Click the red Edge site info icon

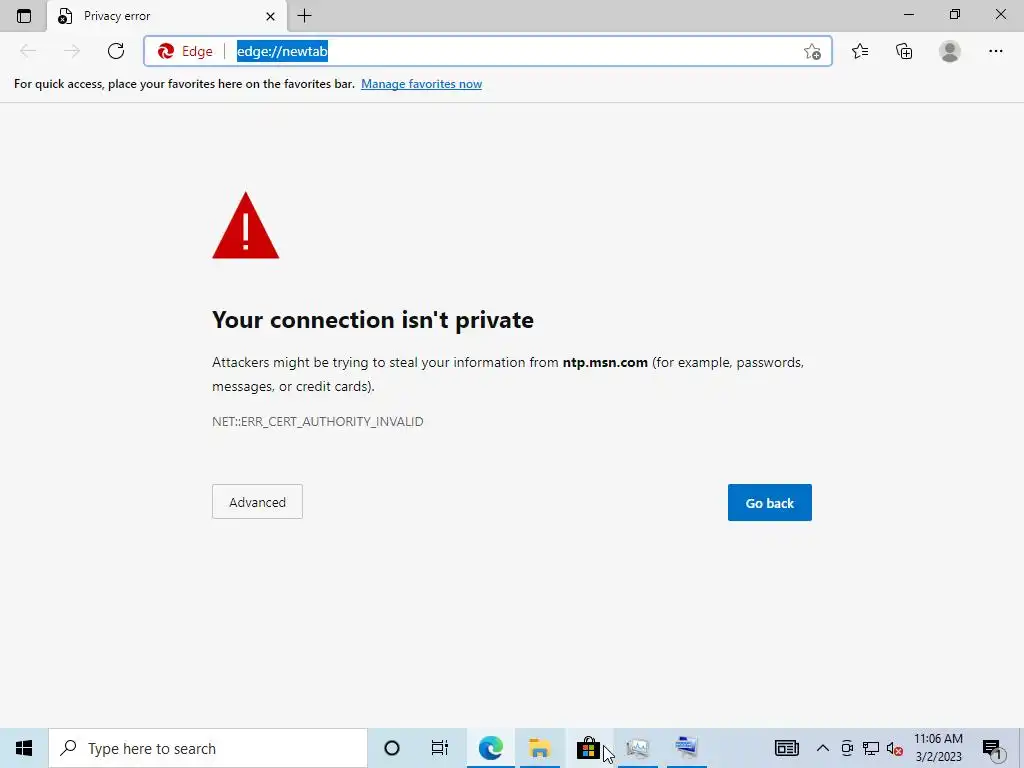tap(166, 51)
